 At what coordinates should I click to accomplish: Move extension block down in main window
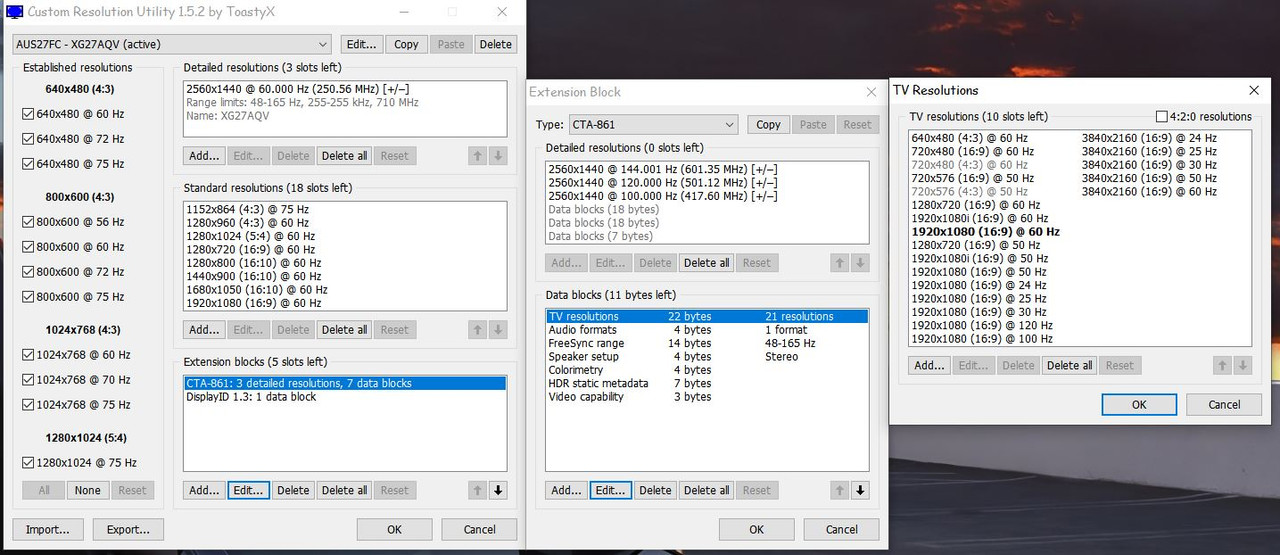[499, 490]
